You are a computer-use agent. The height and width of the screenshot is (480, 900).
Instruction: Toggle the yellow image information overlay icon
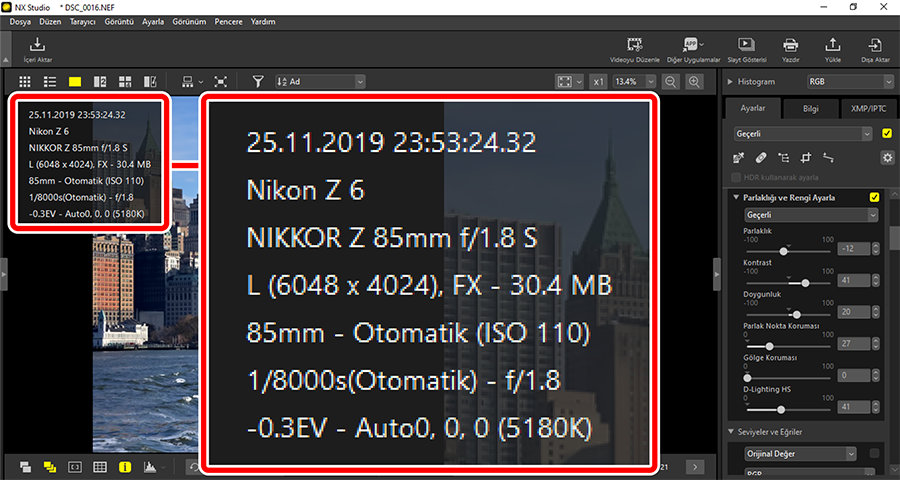(x=125, y=467)
